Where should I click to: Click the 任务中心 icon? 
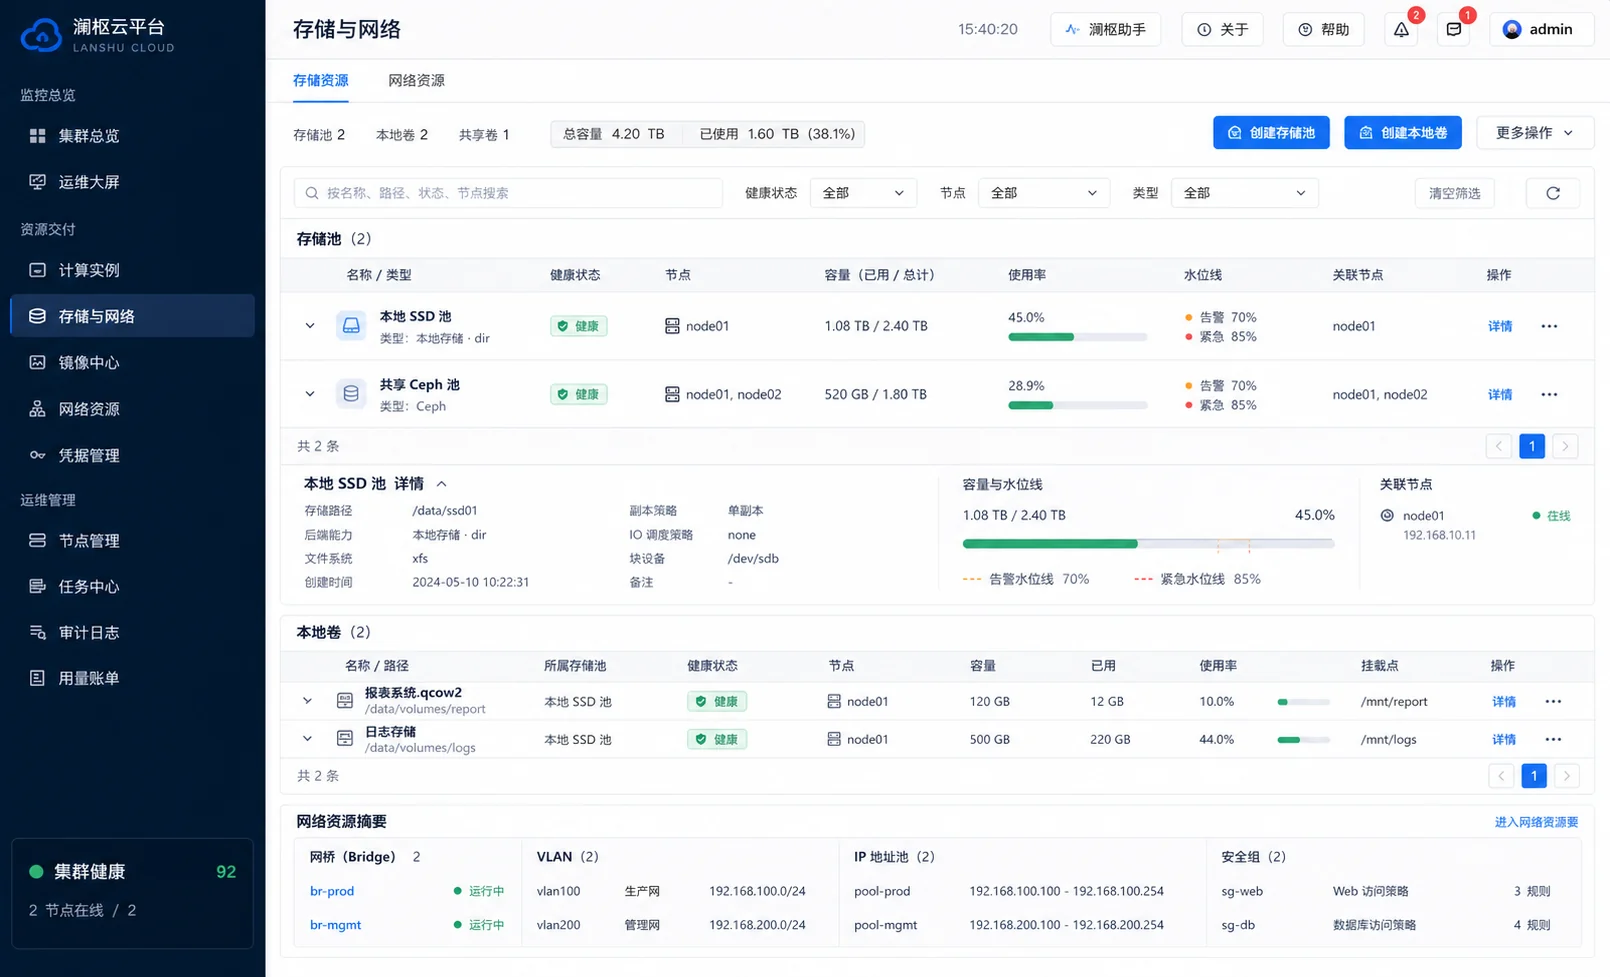pyautogui.click(x=37, y=586)
